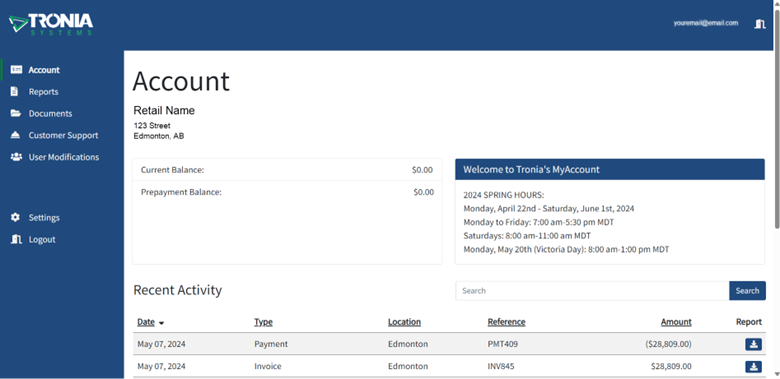Screen dimensions: 780x379
Task: Click the Recent Activity heading
Action: 178,290
